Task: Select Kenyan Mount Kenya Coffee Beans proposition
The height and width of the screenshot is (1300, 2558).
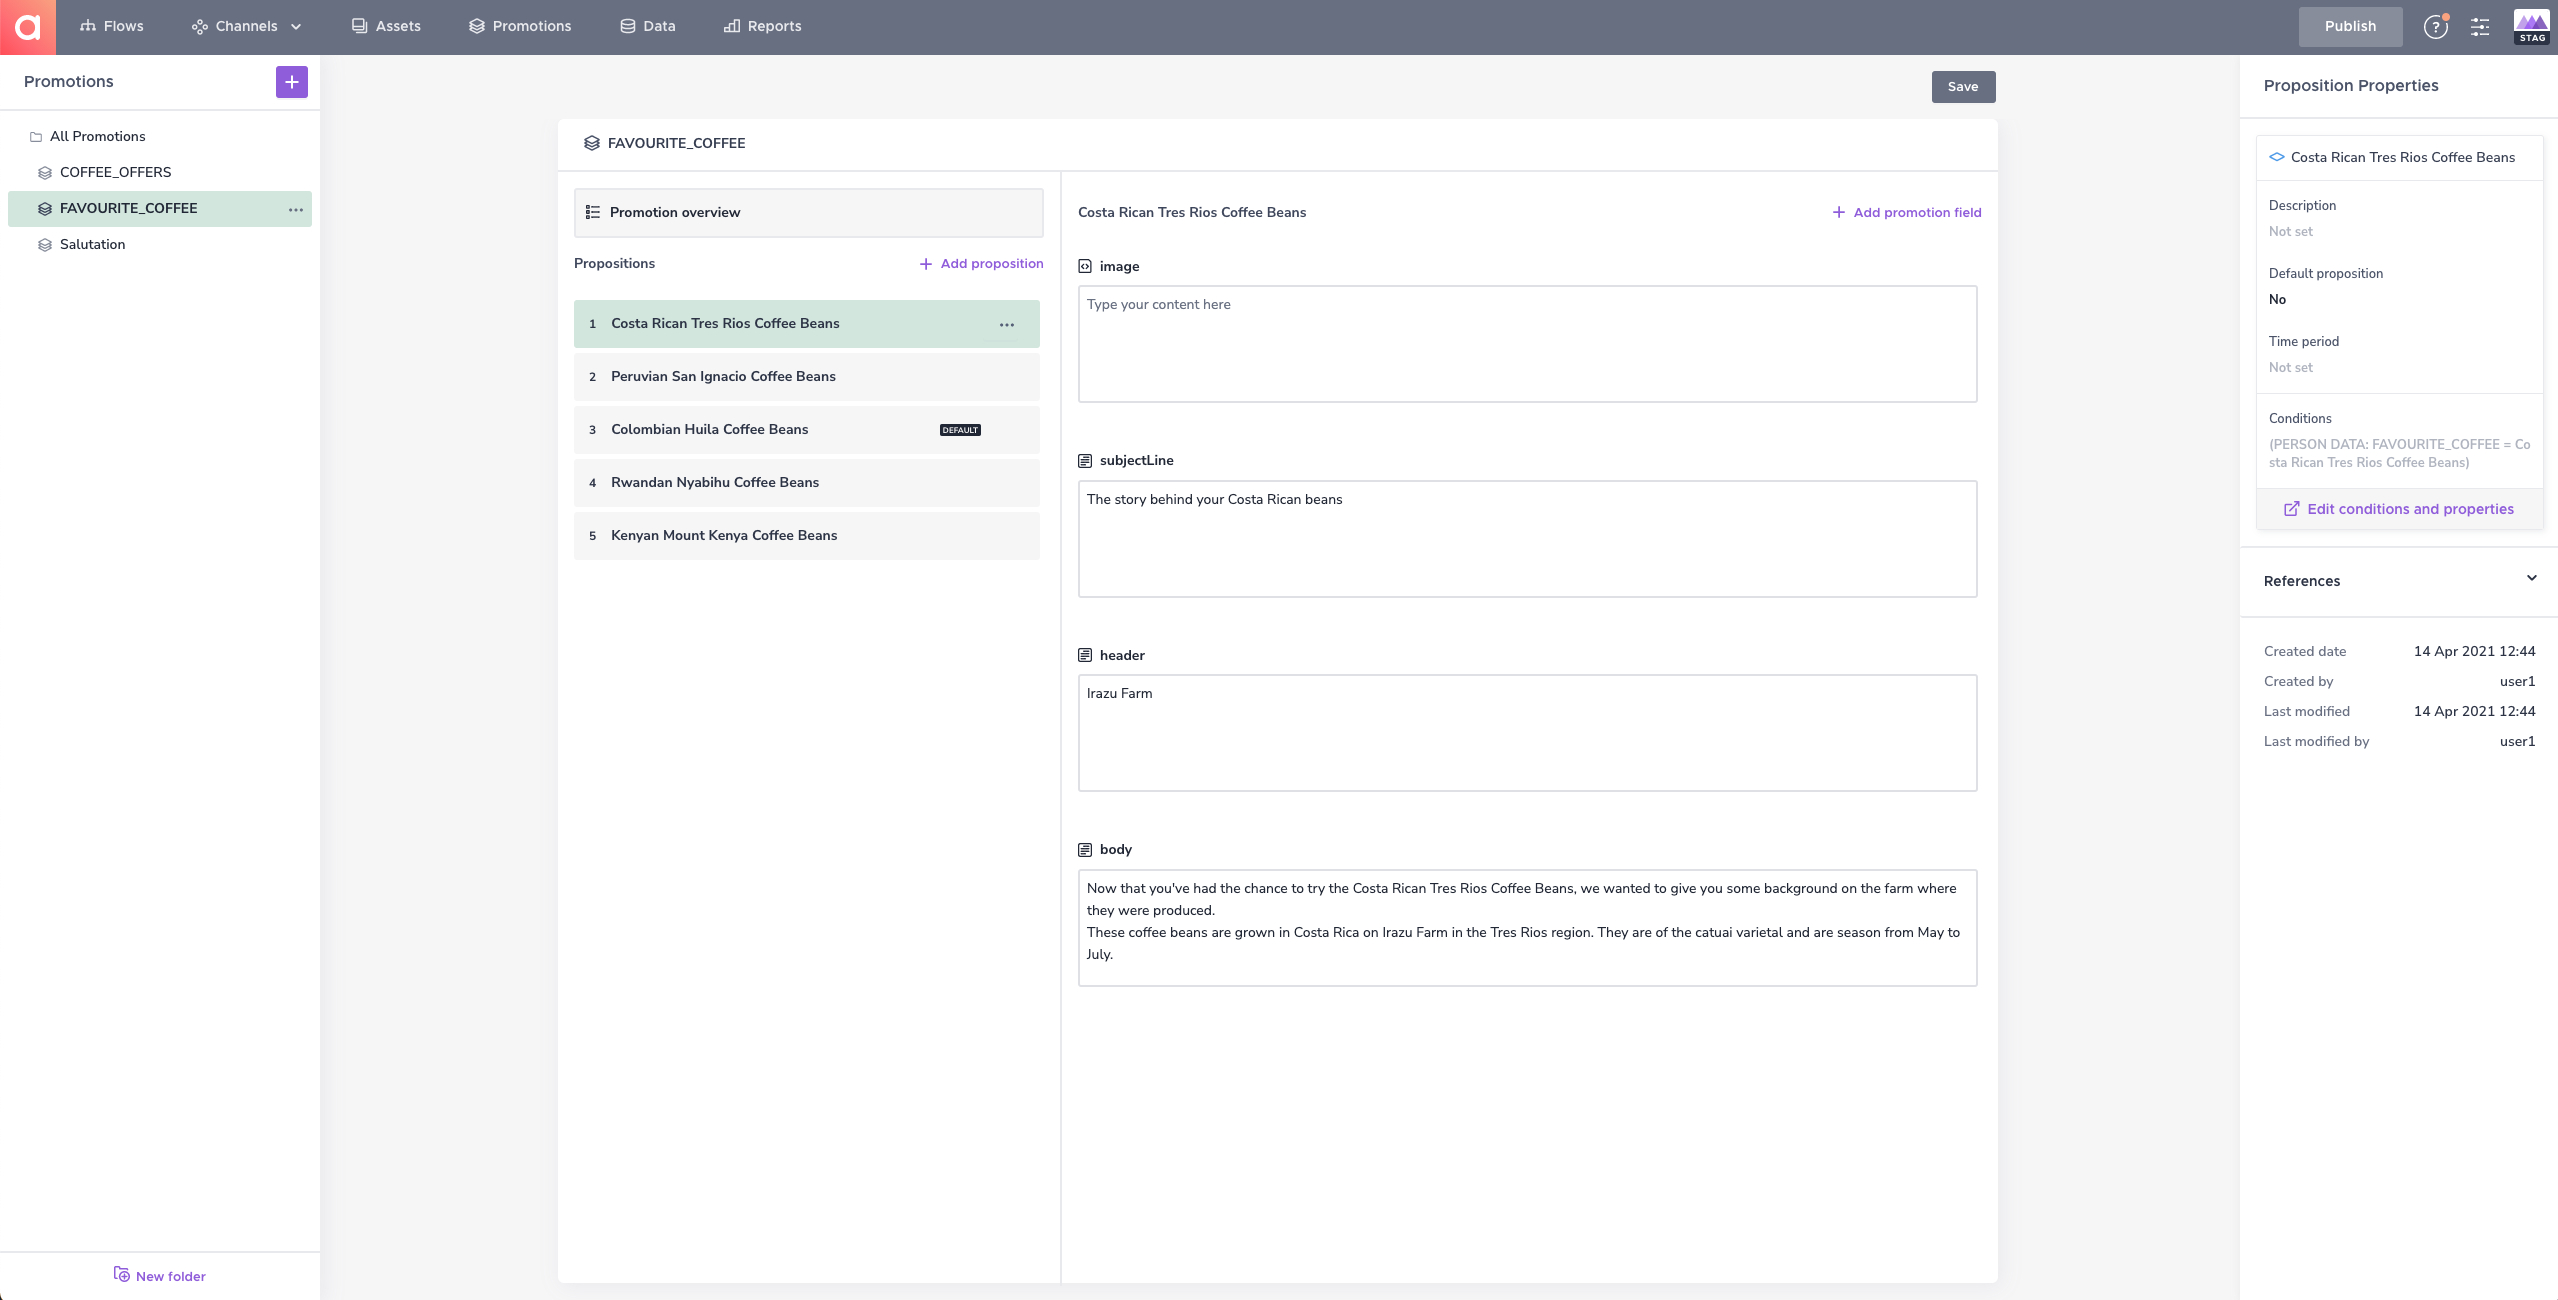Action: (807, 536)
